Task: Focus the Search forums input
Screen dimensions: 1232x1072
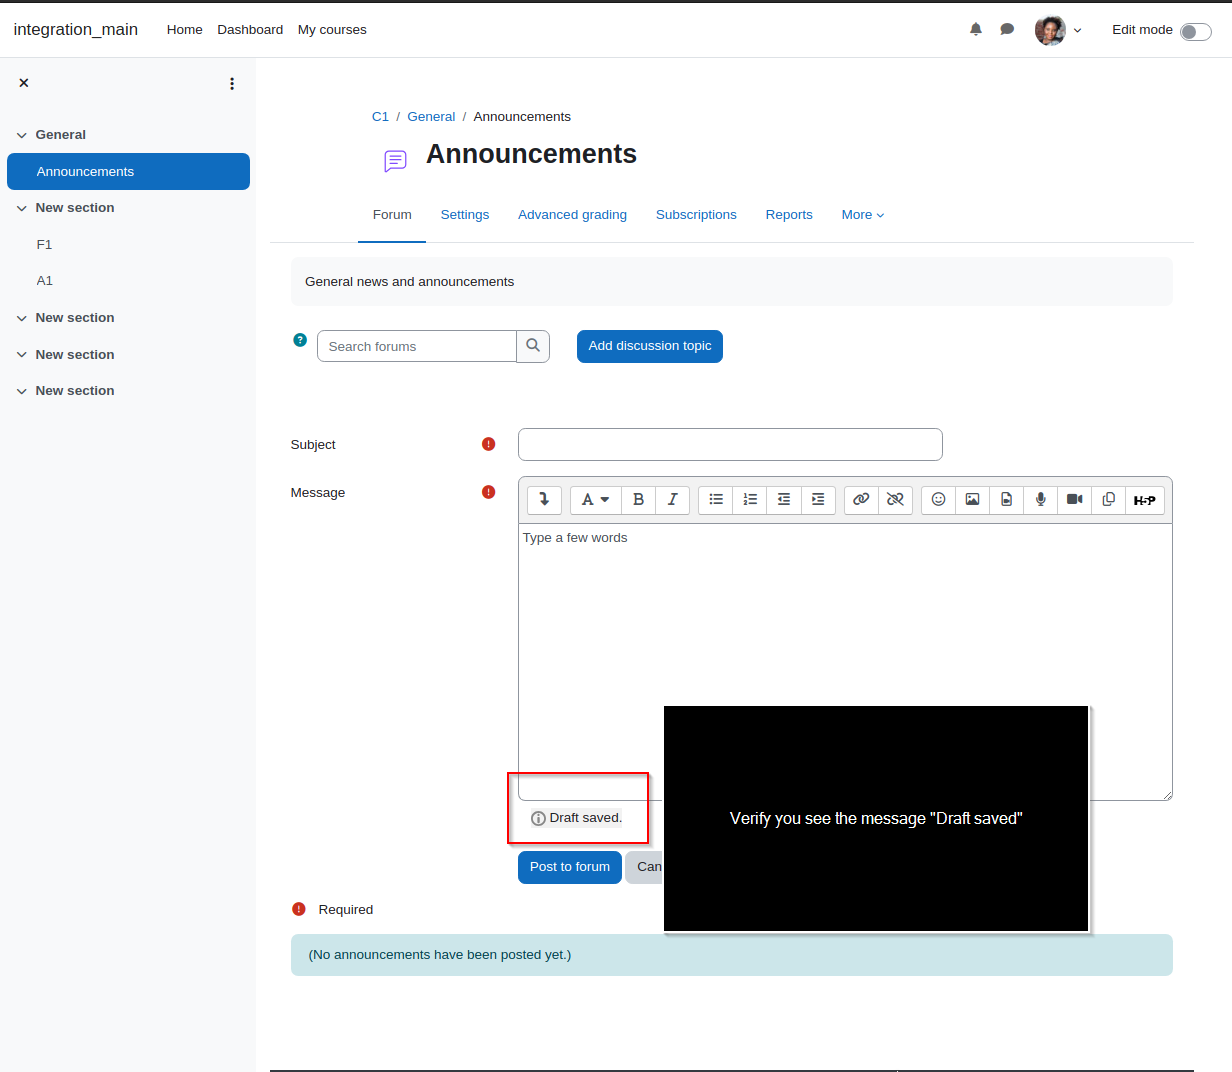Action: pos(417,346)
